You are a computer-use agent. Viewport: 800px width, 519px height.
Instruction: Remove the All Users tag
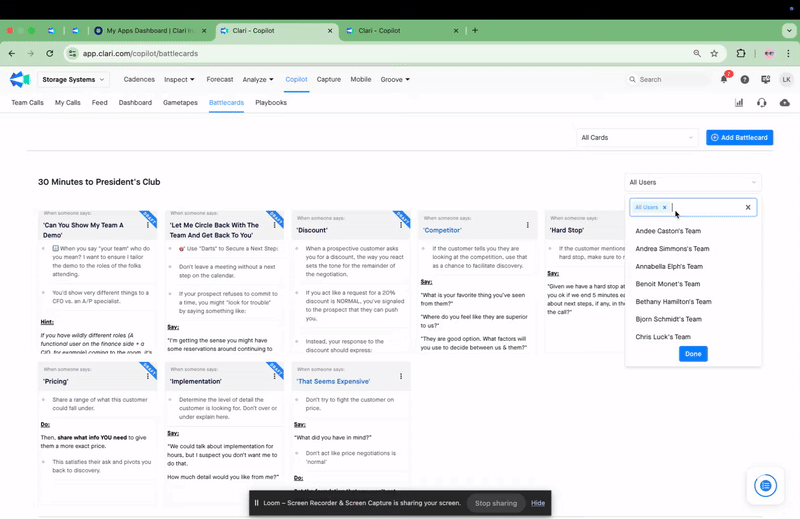point(664,207)
